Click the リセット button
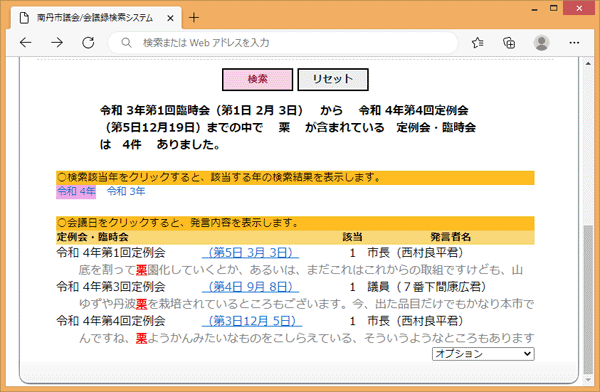600x392 pixels. point(333,79)
